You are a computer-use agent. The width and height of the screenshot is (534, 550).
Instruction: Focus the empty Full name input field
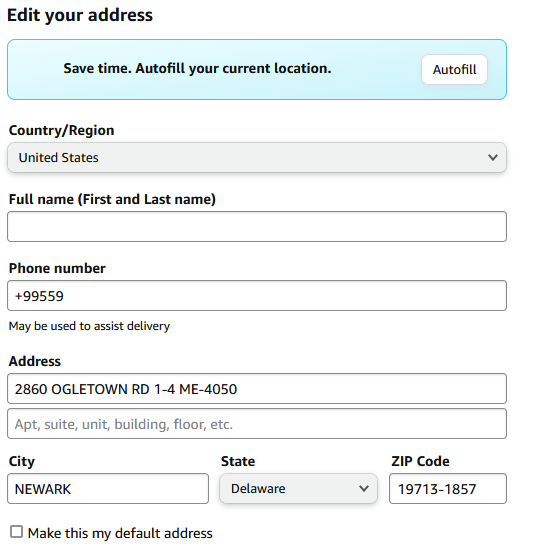point(257,227)
